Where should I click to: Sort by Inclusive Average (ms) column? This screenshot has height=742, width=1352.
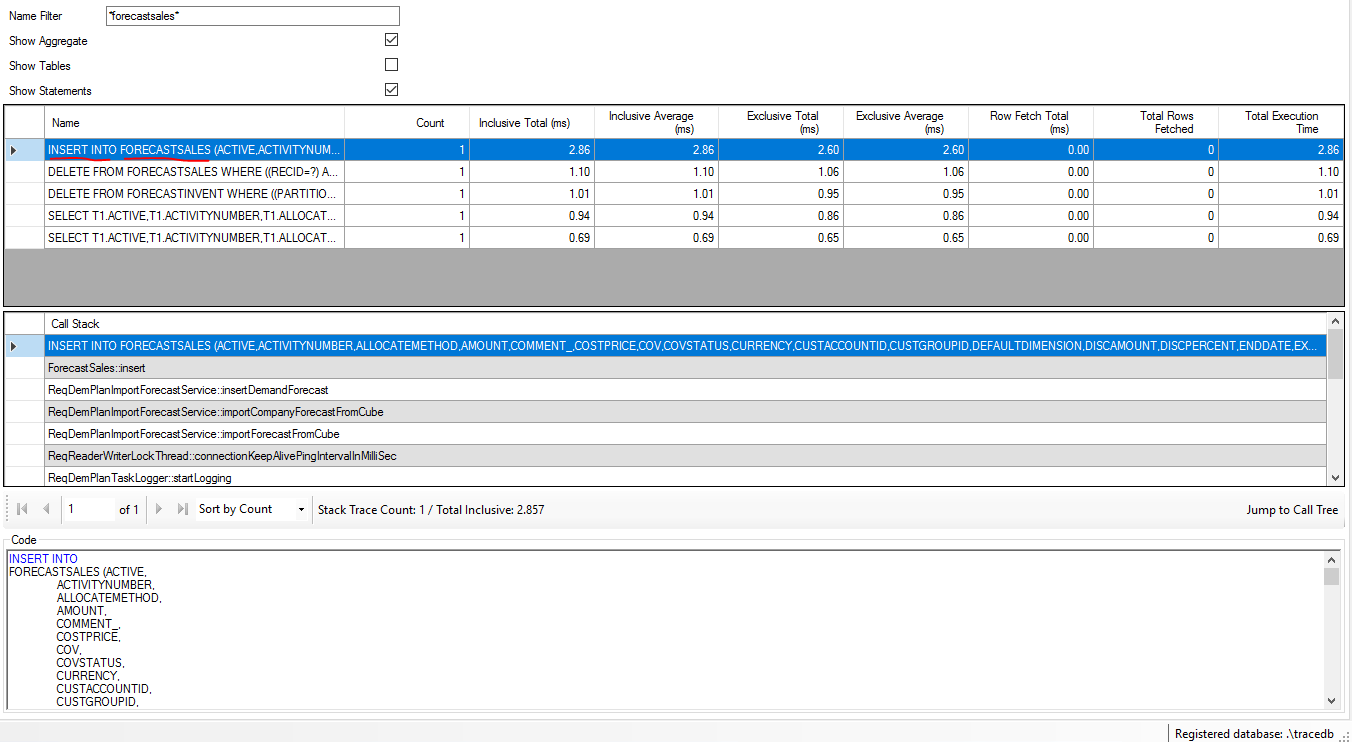point(657,123)
